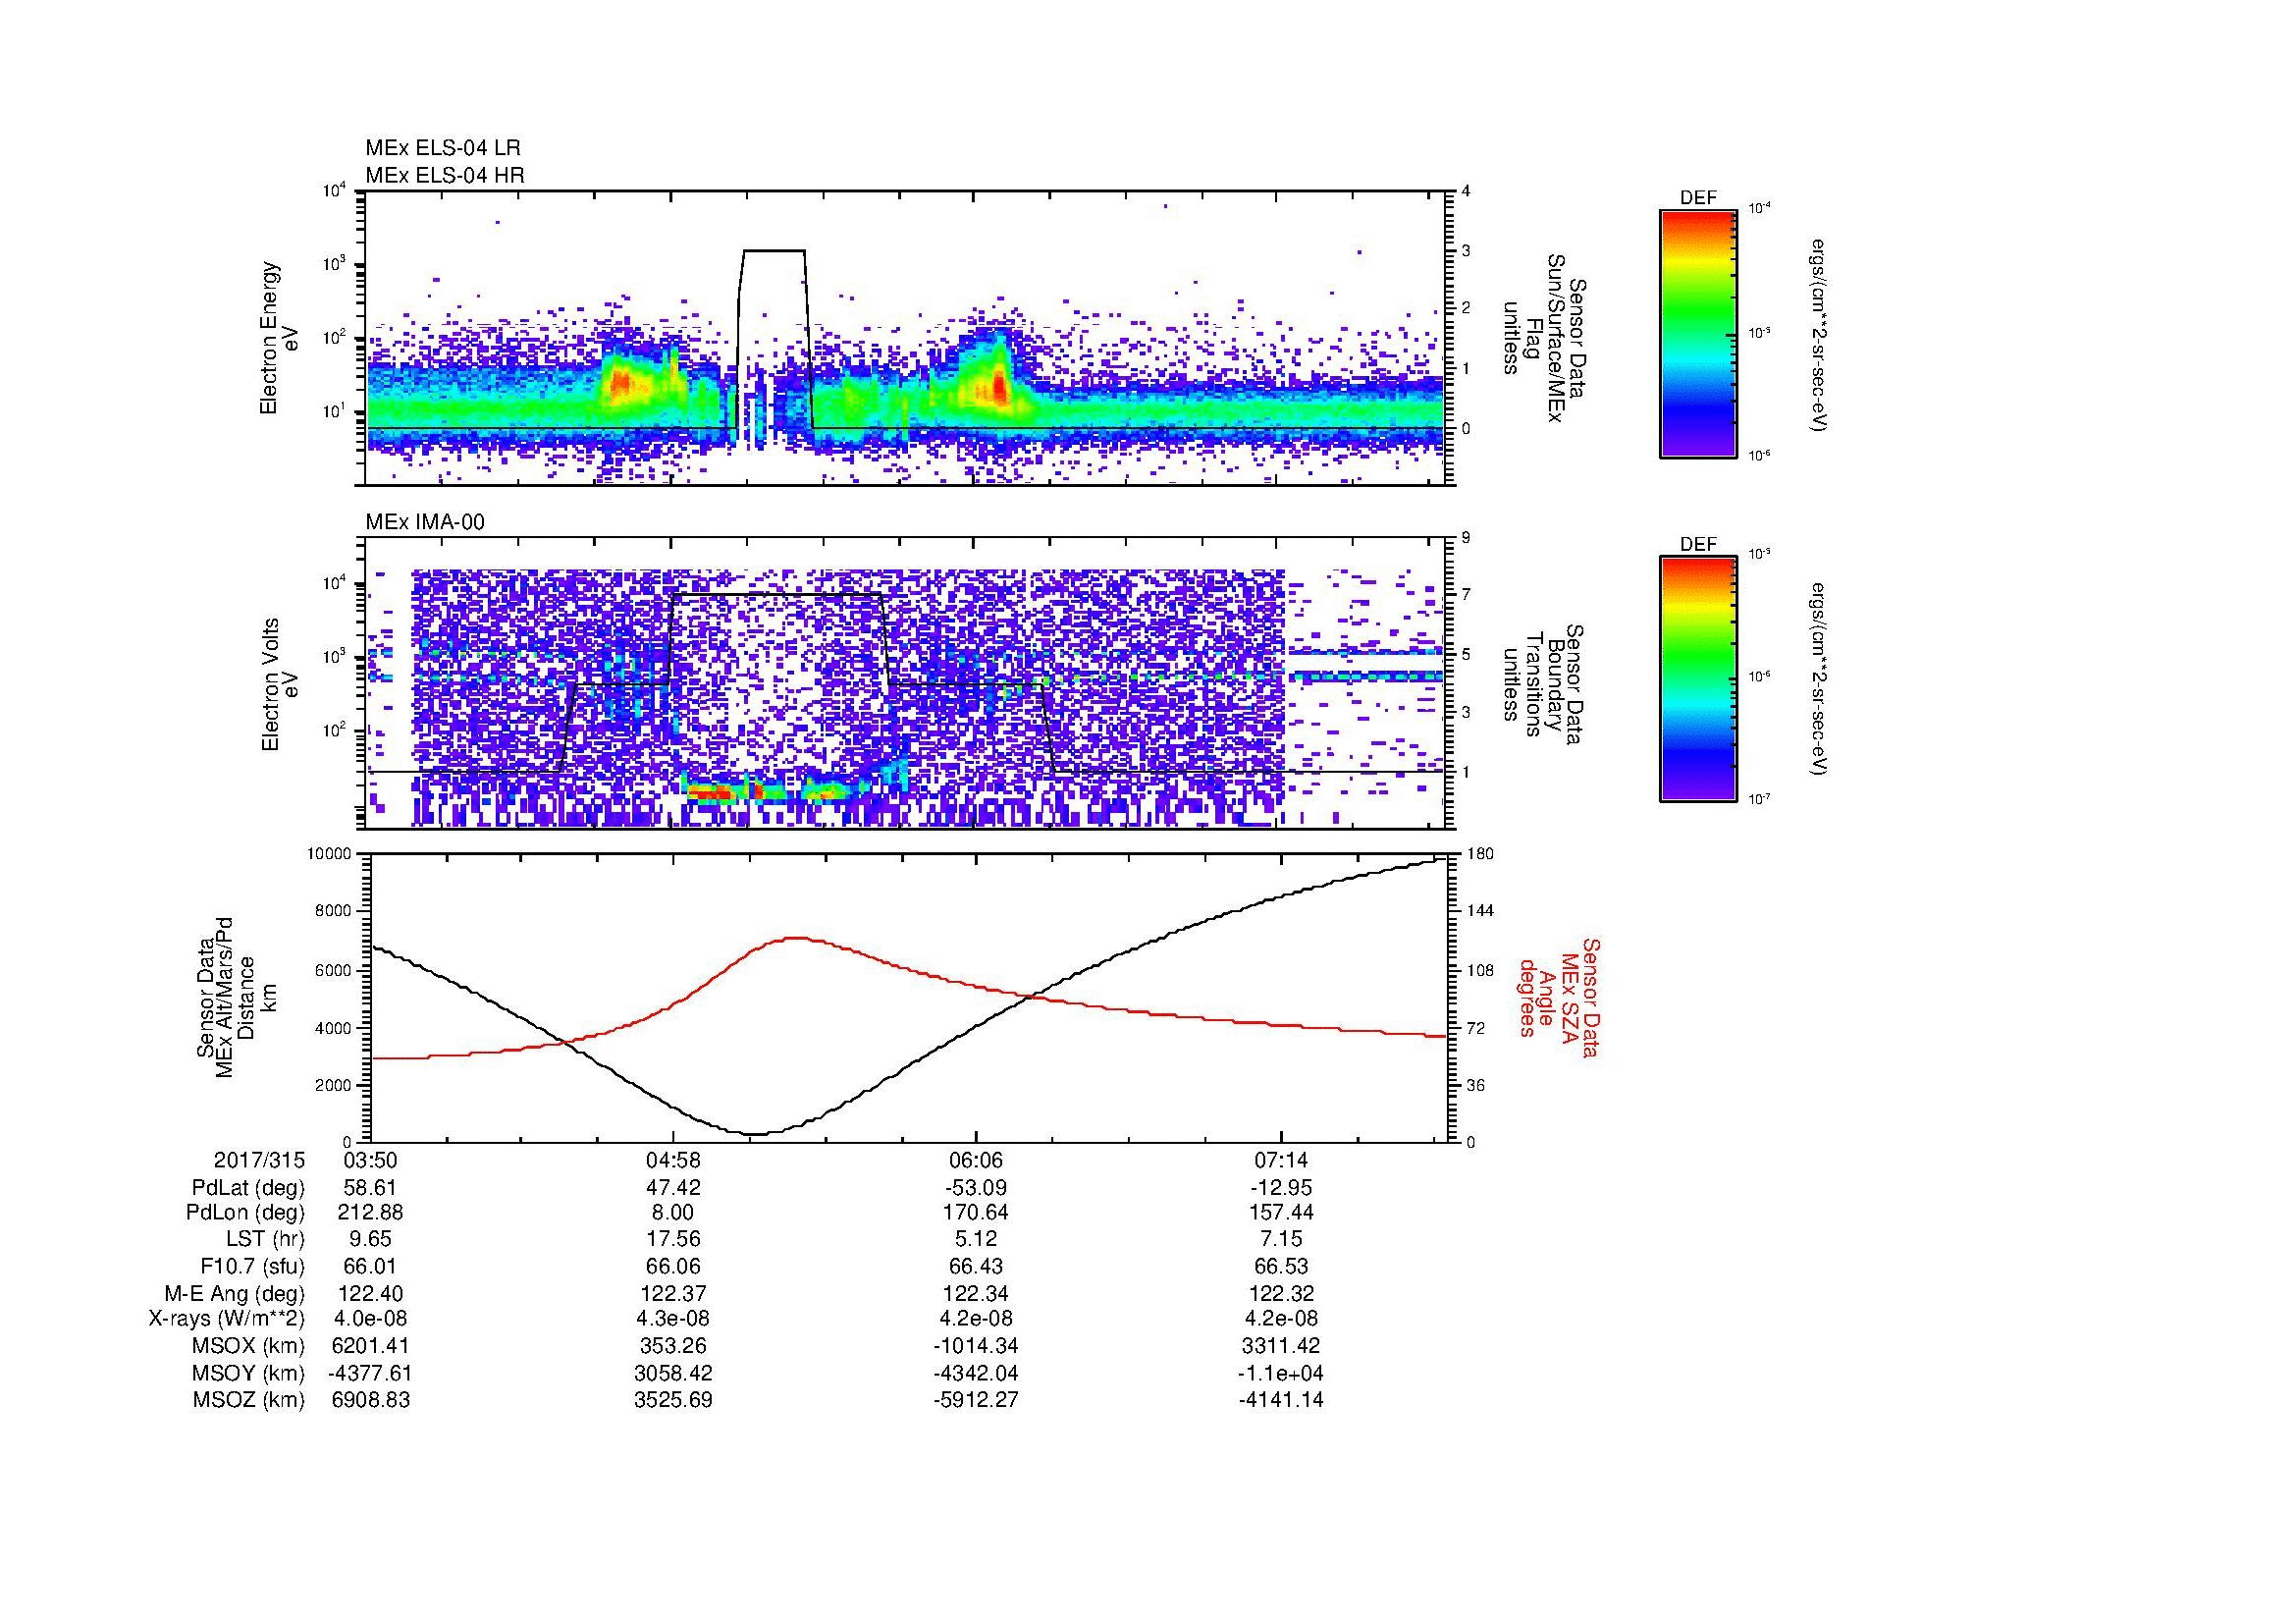Click the 'MSOZ (km)' row label
The width and height of the screenshot is (2296, 1623).
point(249,1400)
